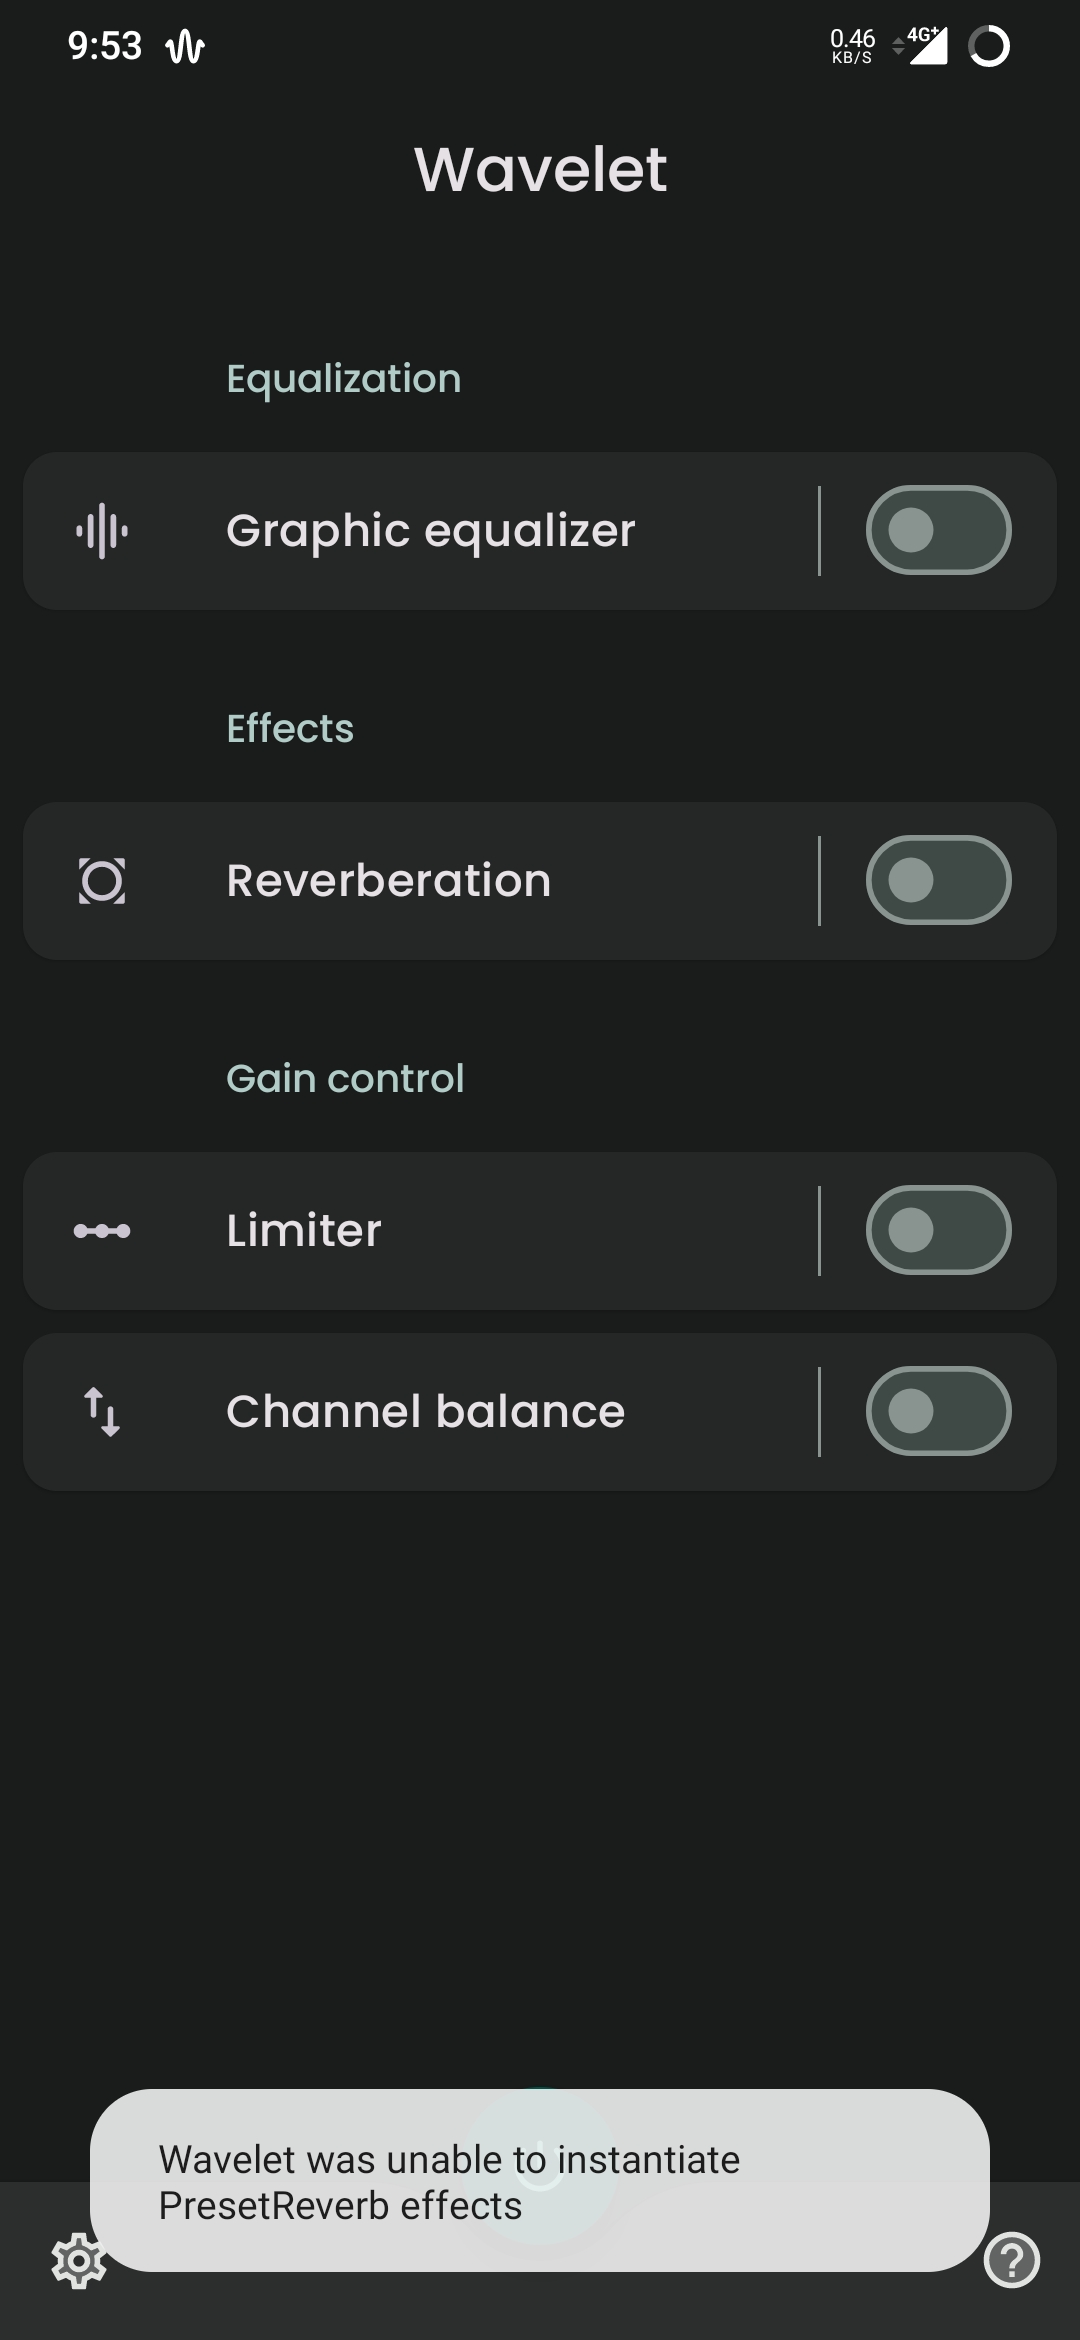Image resolution: width=1080 pixels, height=2340 pixels.
Task: Tap the Channel balance arrows icon
Action: tap(102, 1412)
